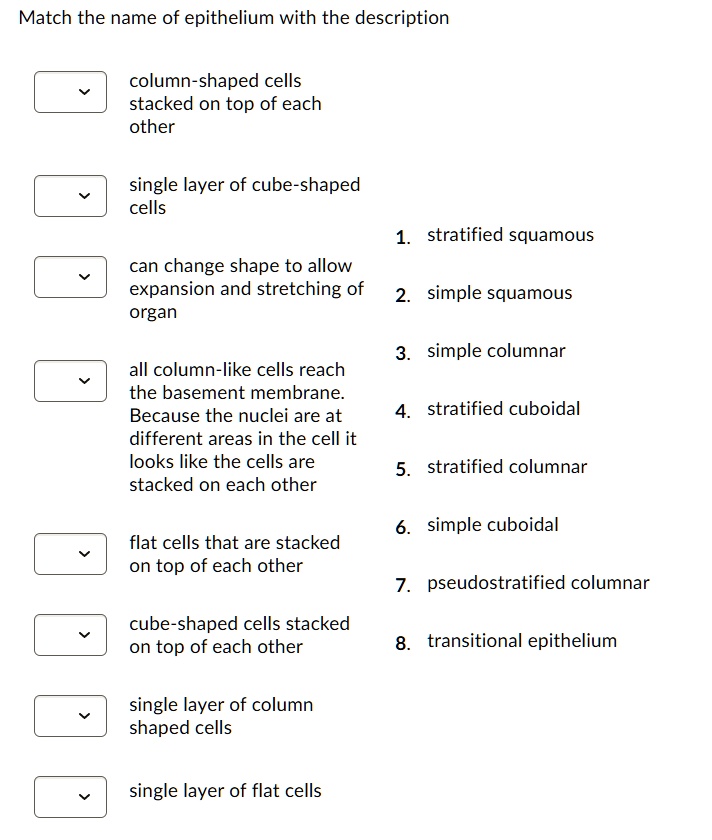Click the number 1 beside stratified squamous
Viewport: 712px width, 840px height.
[402, 236]
